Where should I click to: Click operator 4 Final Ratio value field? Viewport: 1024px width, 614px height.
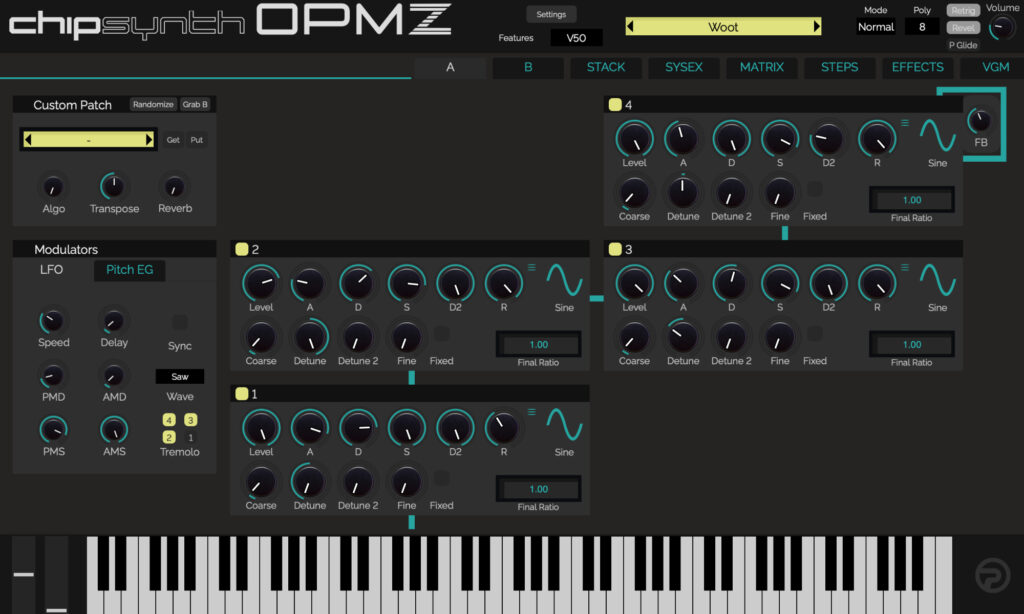(912, 200)
